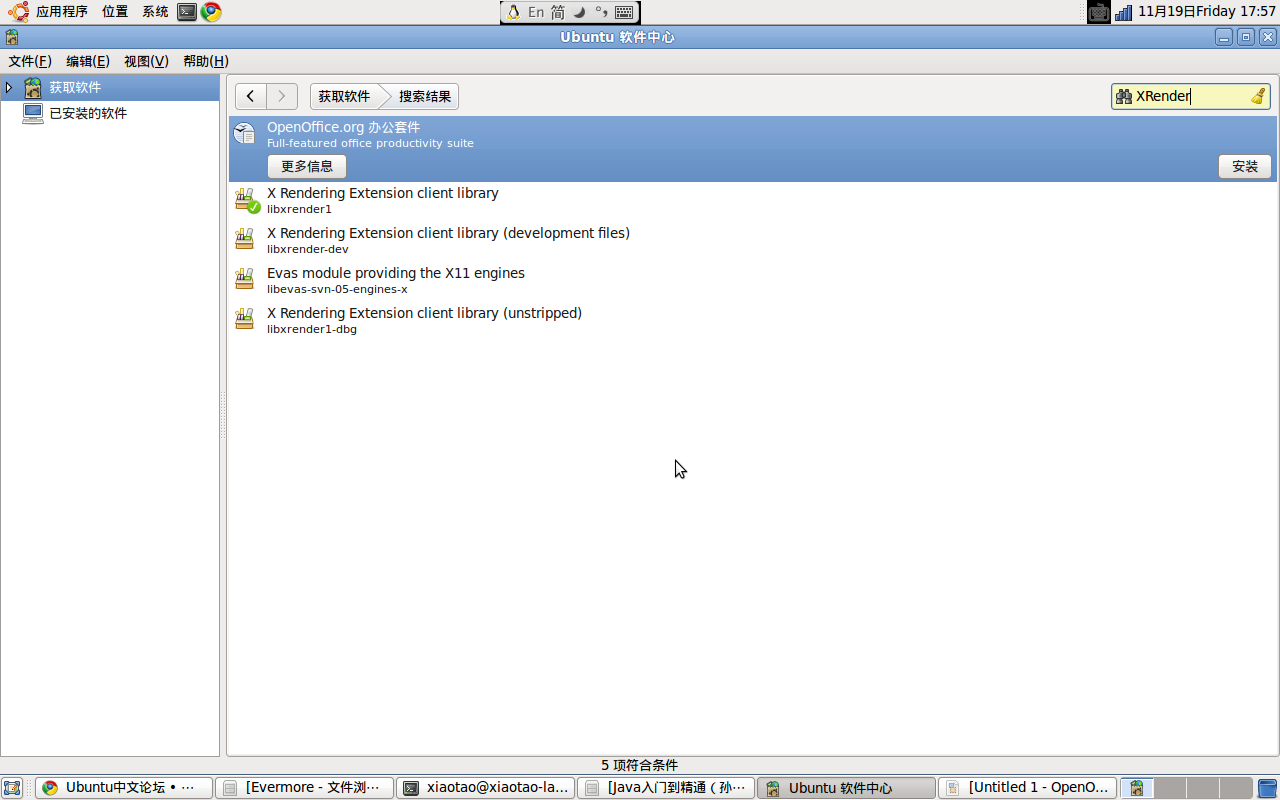Toggle the moon half-width mode icon
The width and height of the screenshot is (1280, 800).
click(x=579, y=12)
